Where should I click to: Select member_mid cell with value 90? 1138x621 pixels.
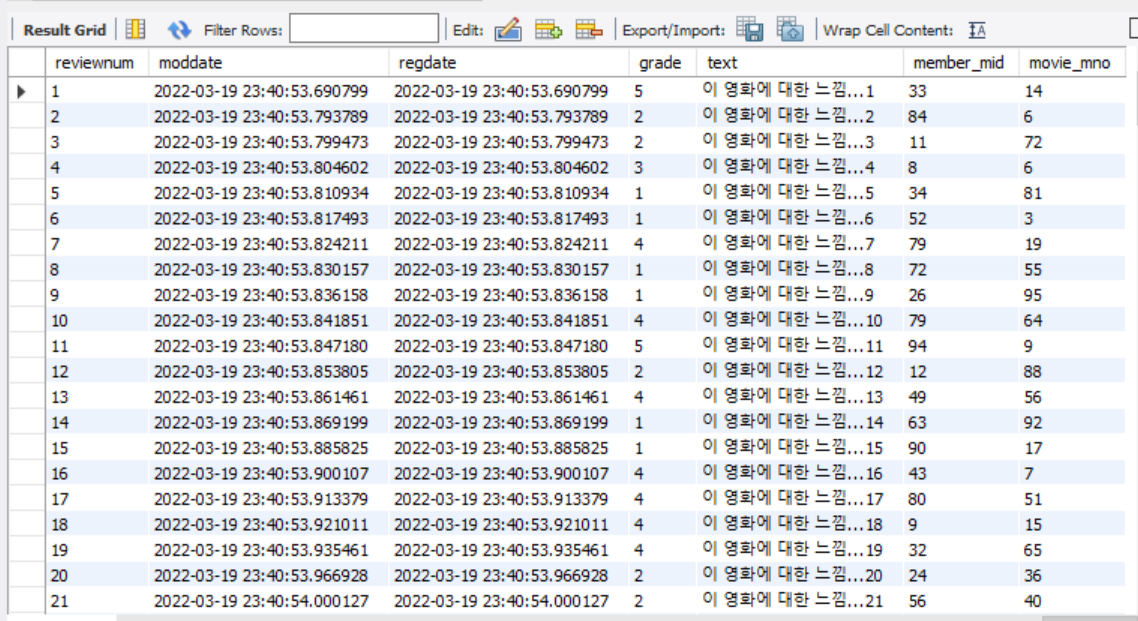tap(961, 448)
